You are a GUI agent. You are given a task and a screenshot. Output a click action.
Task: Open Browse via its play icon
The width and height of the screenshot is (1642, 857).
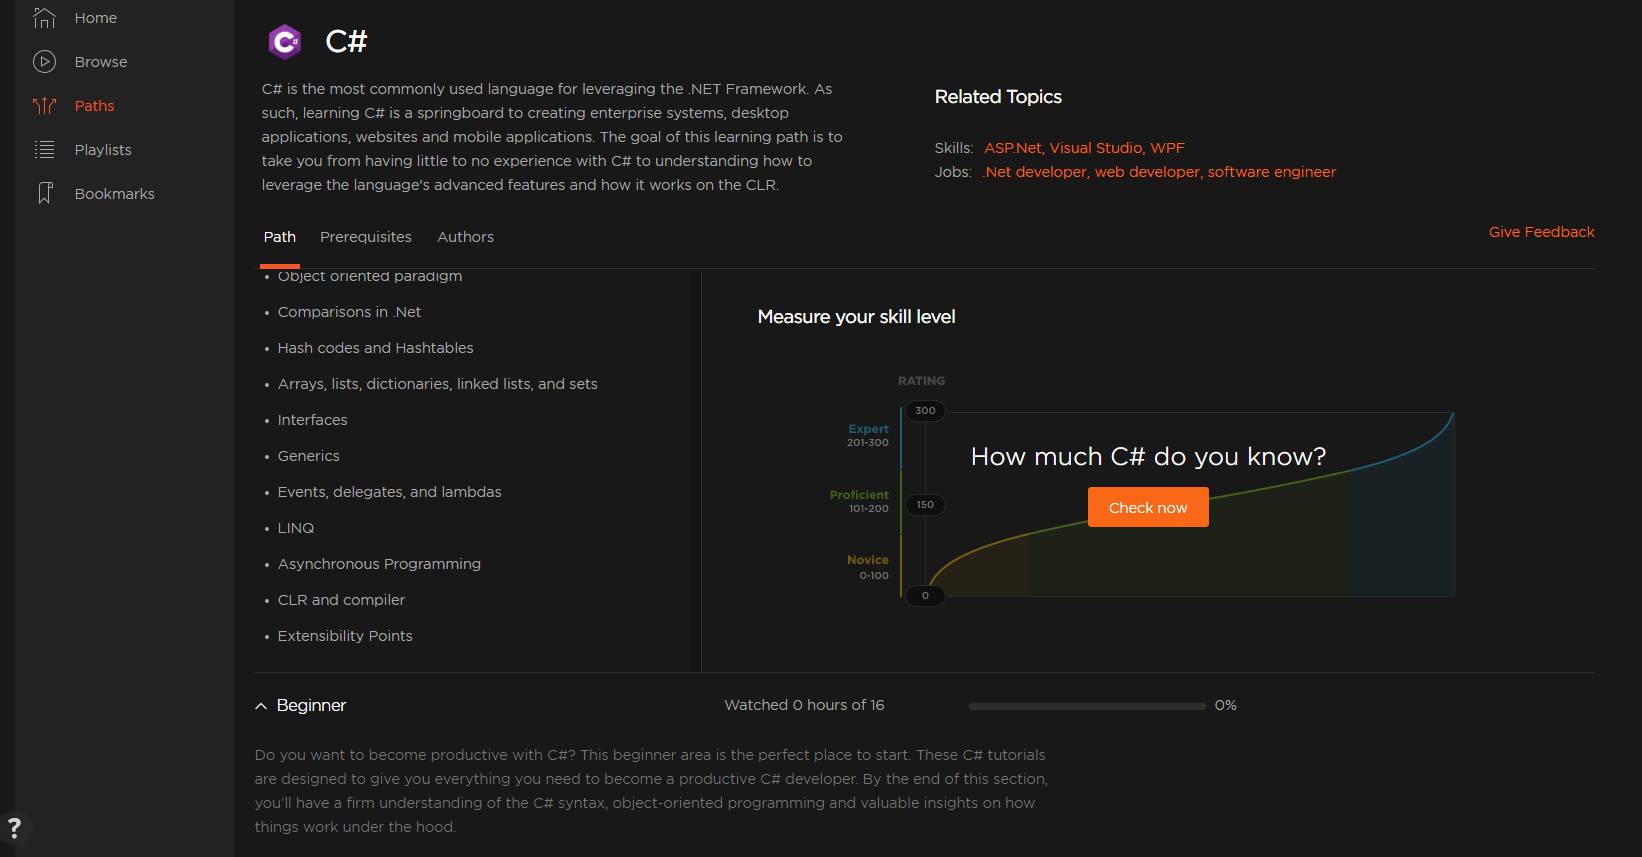pos(44,62)
